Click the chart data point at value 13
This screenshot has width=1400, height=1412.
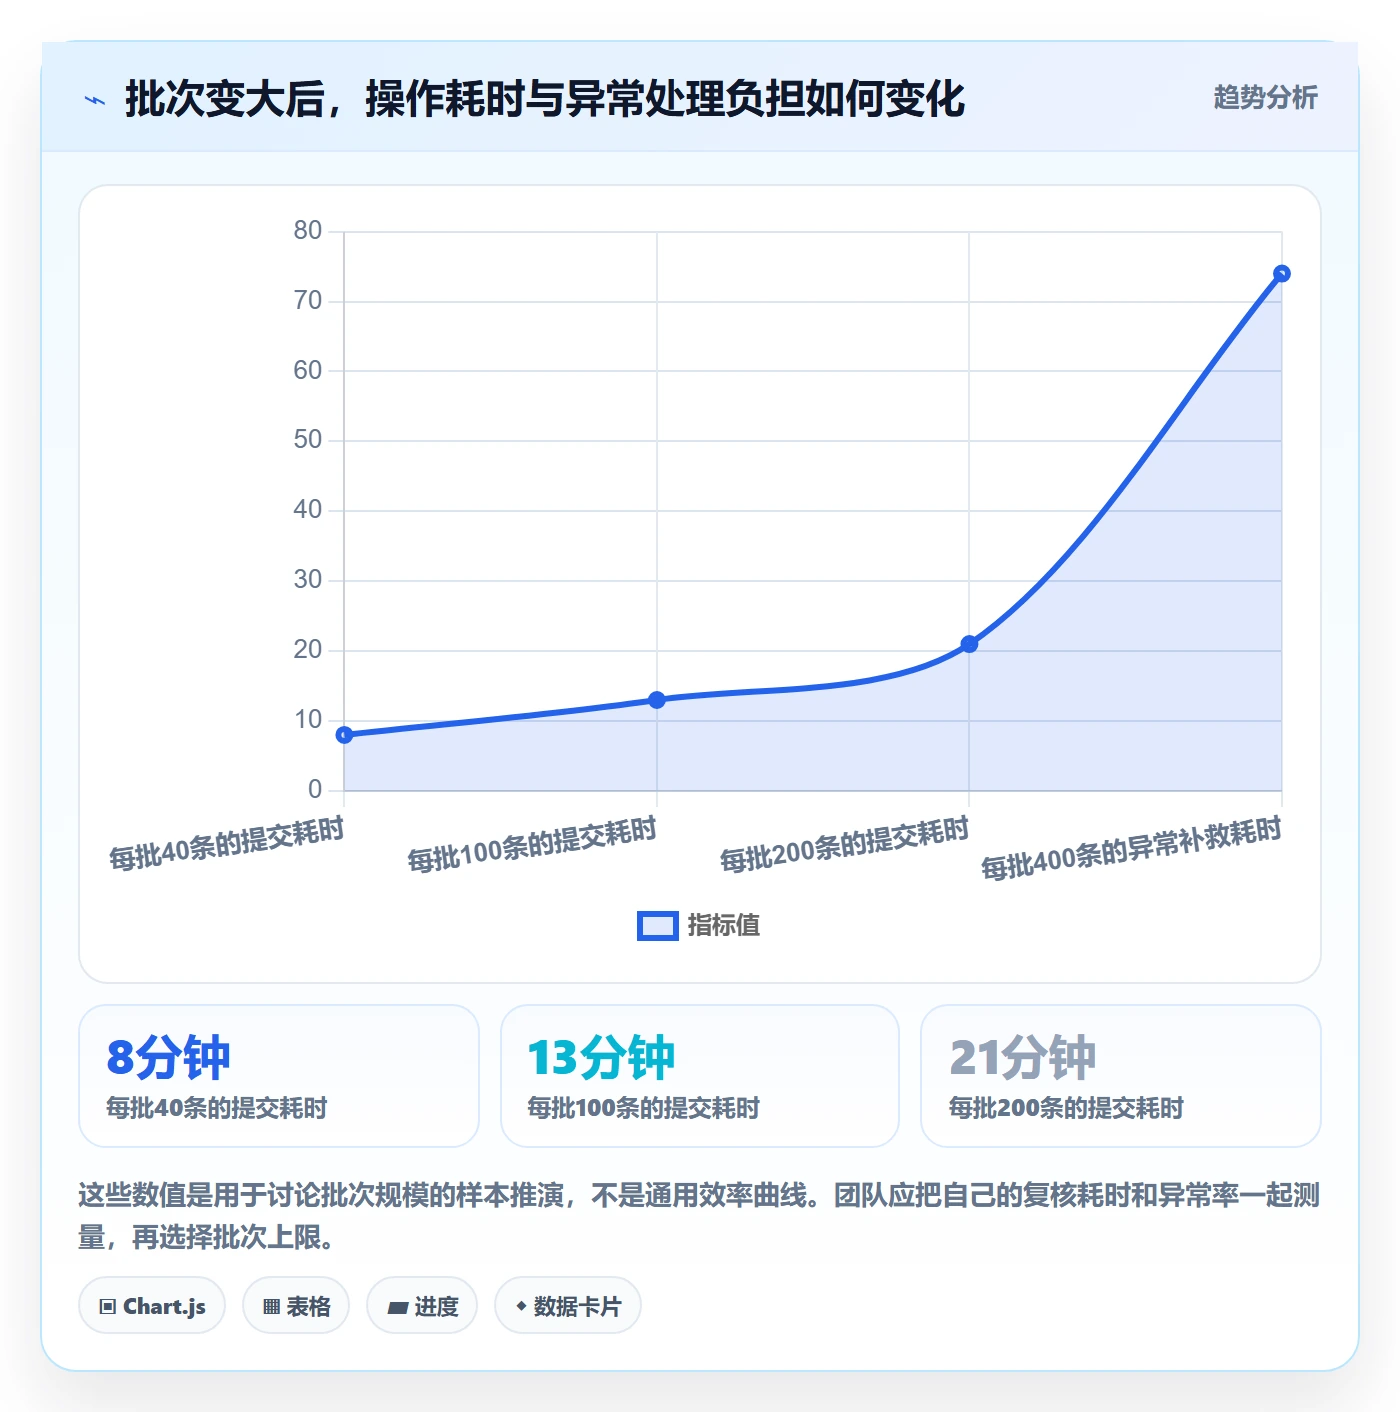657,700
